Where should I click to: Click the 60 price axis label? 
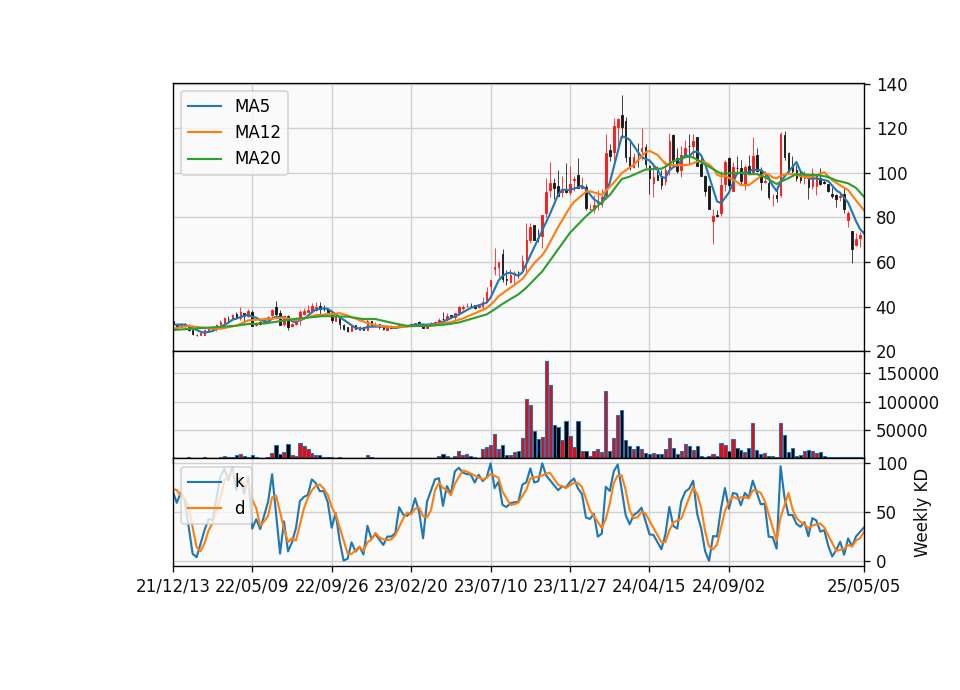point(887,263)
